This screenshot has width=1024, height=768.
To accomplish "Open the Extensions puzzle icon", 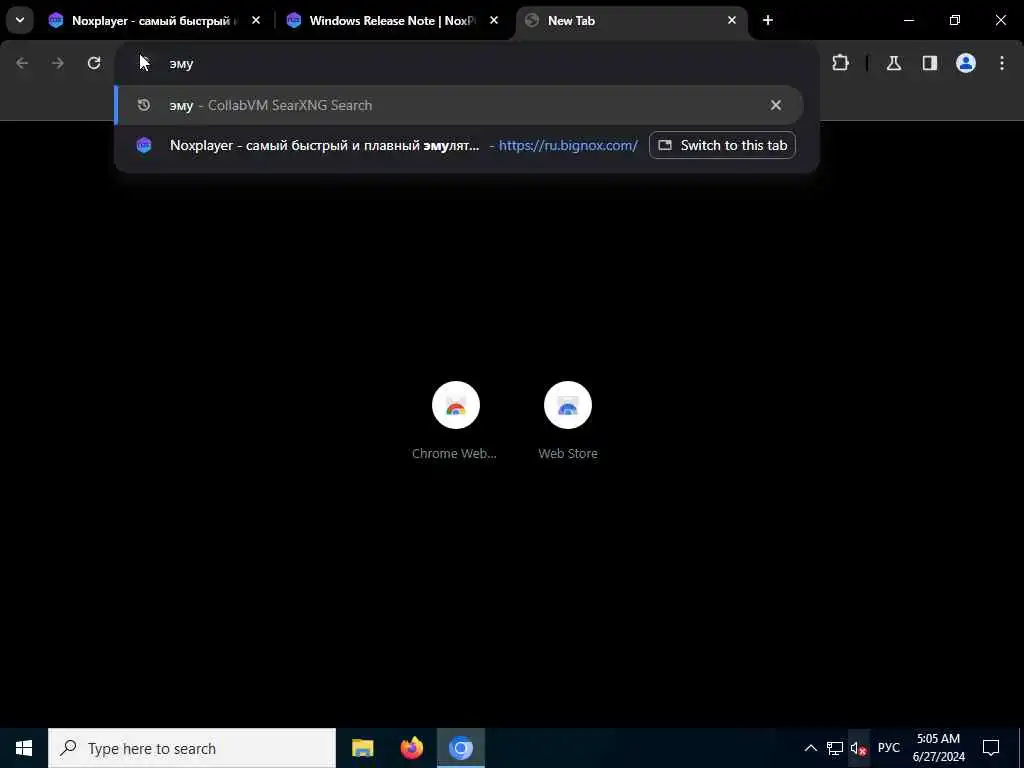I will 840,63.
